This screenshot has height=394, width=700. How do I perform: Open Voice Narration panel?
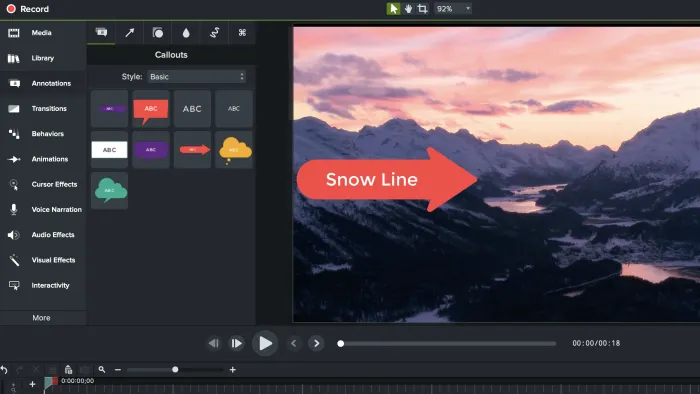click(x=43, y=209)
